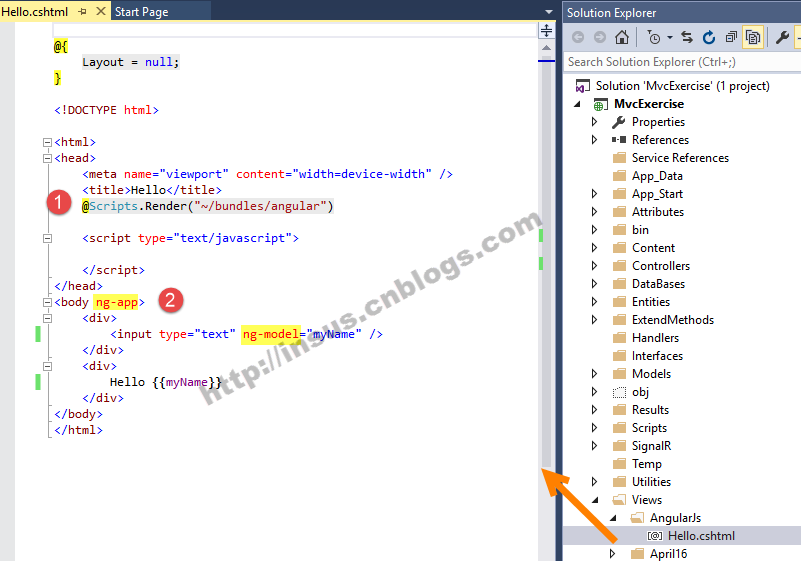
Task: Expand the Scripts folder
Action: point(594,428)
